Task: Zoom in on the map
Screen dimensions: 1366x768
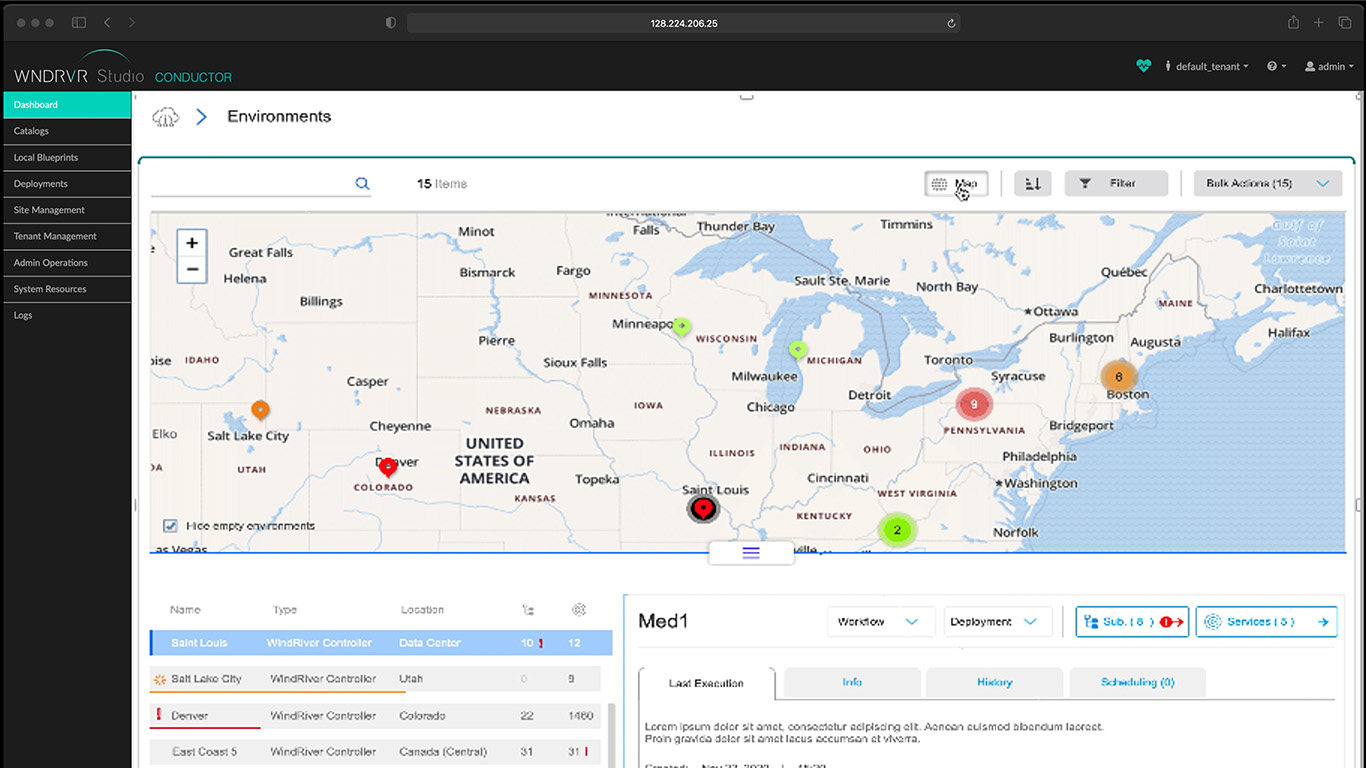Action: [192, 243]
